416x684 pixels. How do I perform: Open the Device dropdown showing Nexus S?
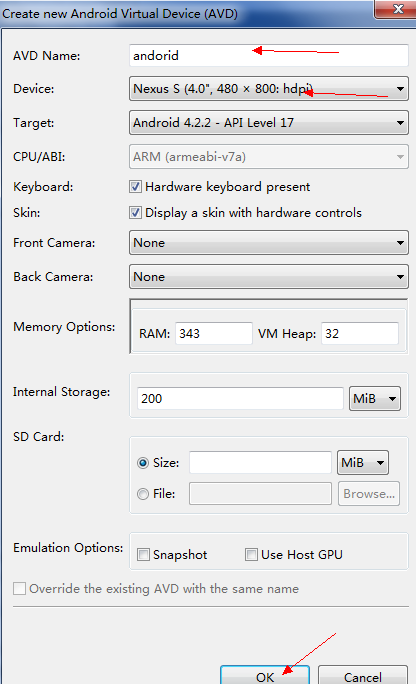pos(269,89)
